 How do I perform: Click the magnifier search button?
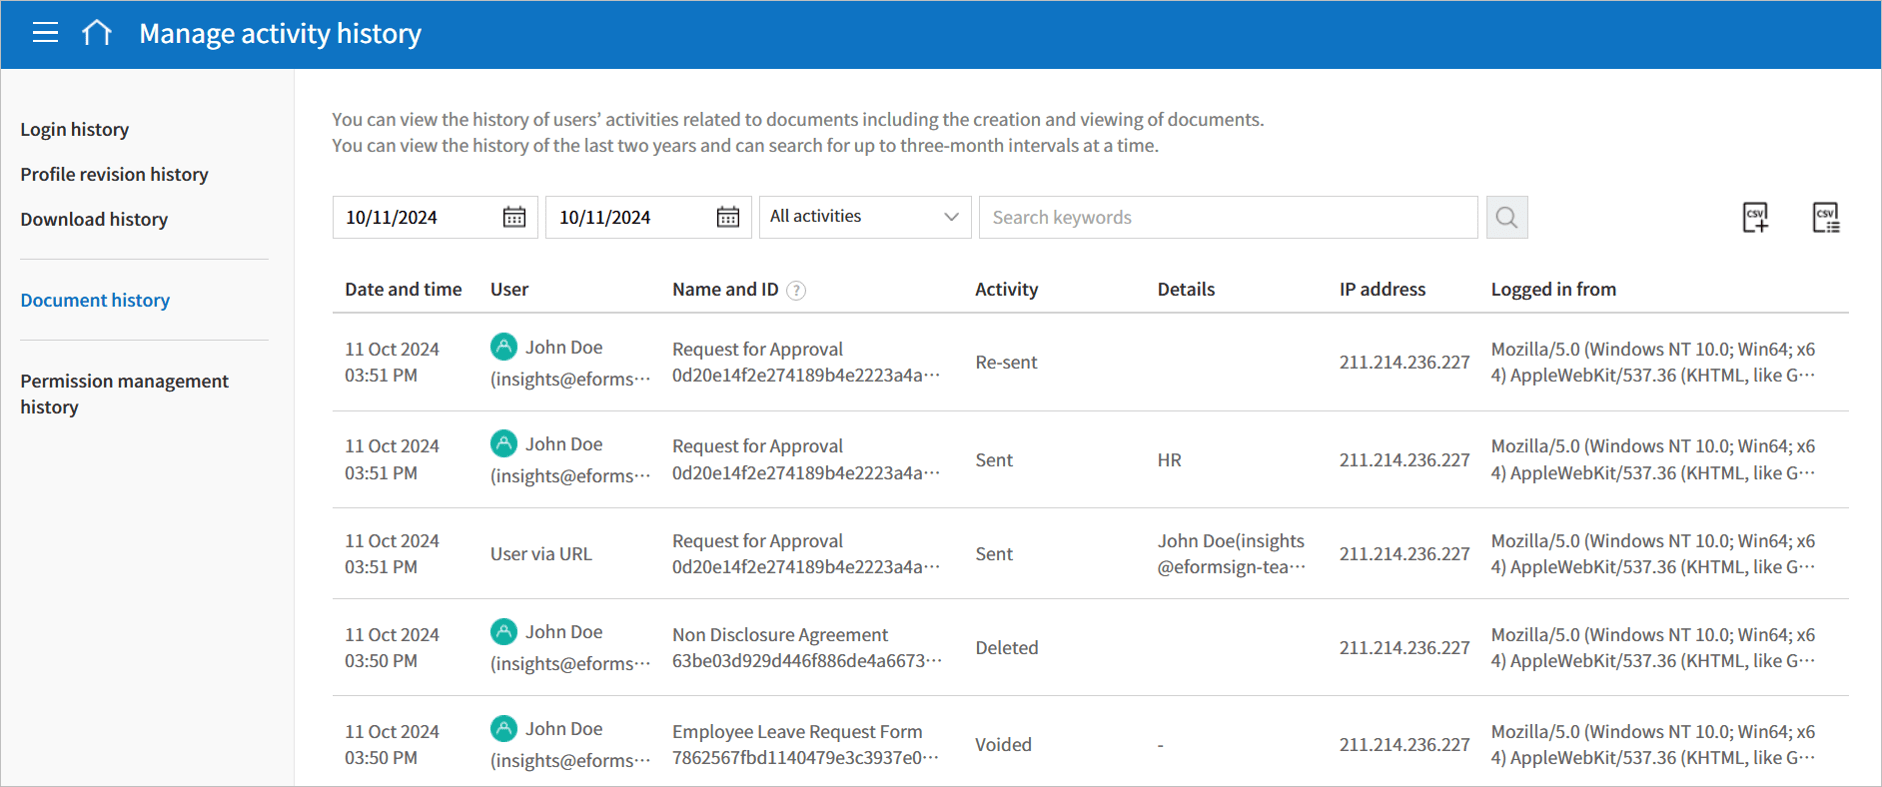point(1506,217)
